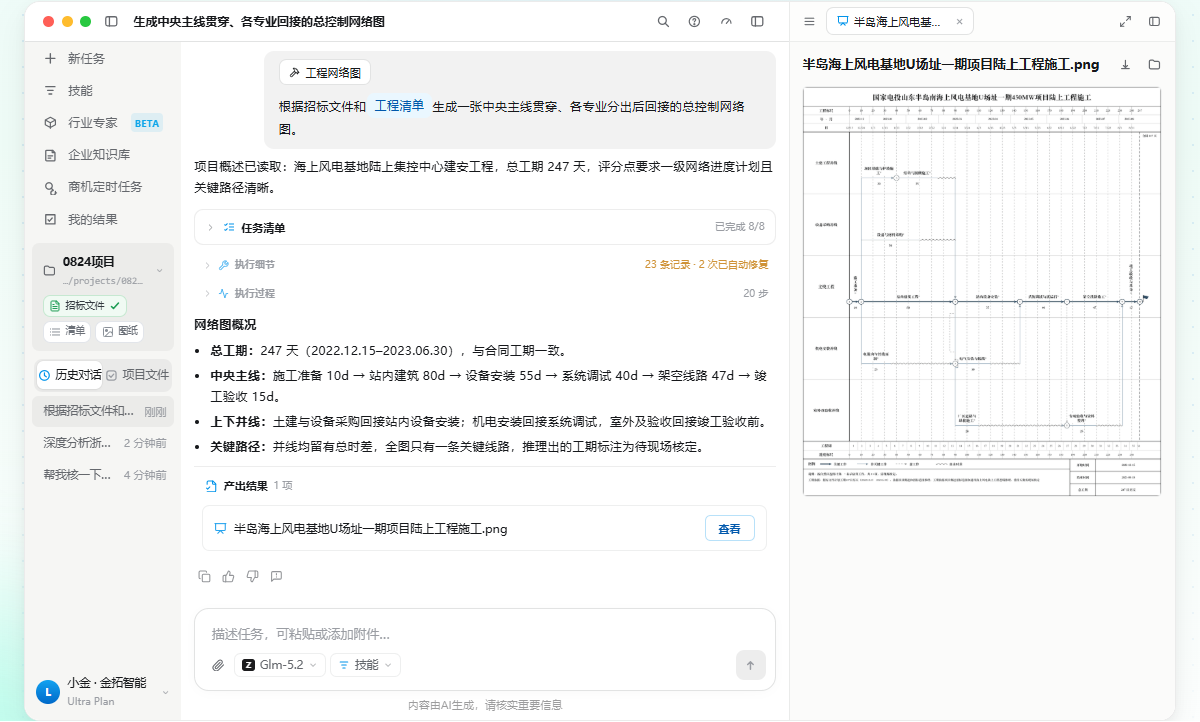Click the 清单 chip in project card
The height and width of the screenshot is (722, 1200).
click(x=67, y=331)
